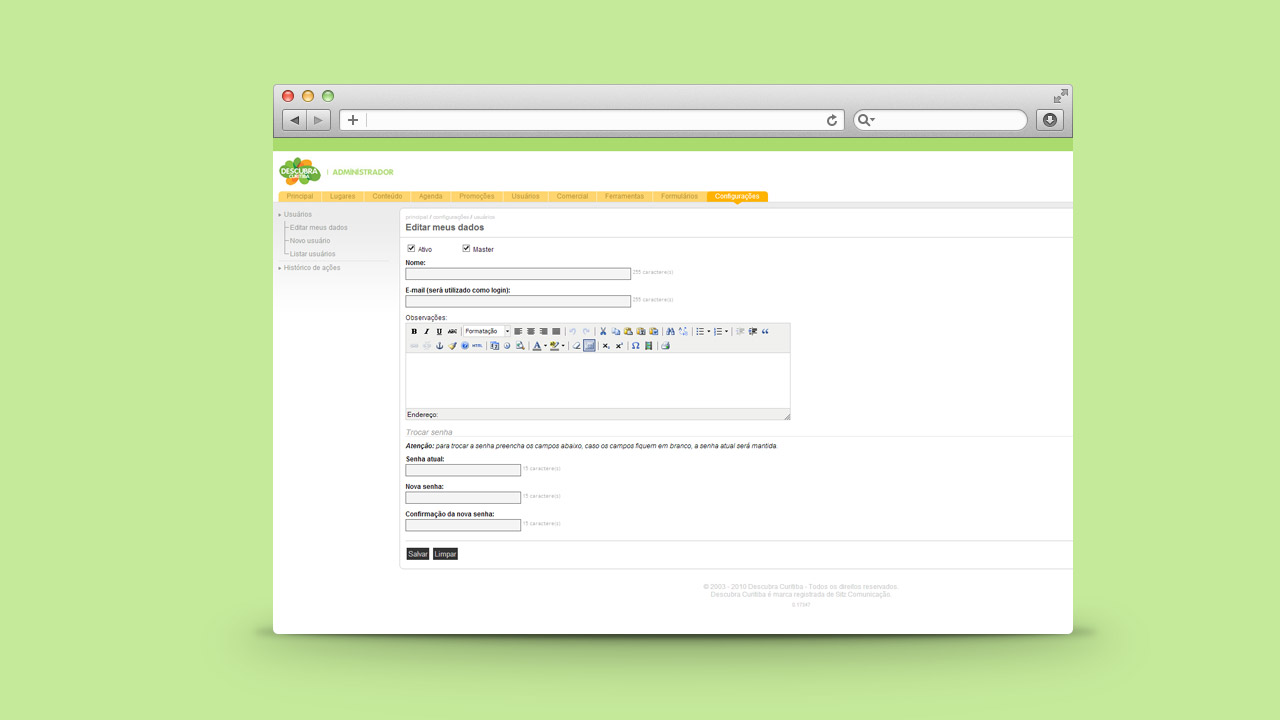Open the Conteúdo tab
The width and height of the screenshot is (1280, 720).
pyautogui.click(x=387, y=196)
